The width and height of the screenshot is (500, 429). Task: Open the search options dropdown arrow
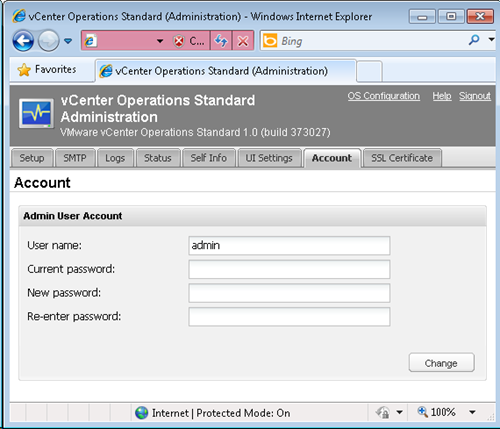(x=491, y=40)
